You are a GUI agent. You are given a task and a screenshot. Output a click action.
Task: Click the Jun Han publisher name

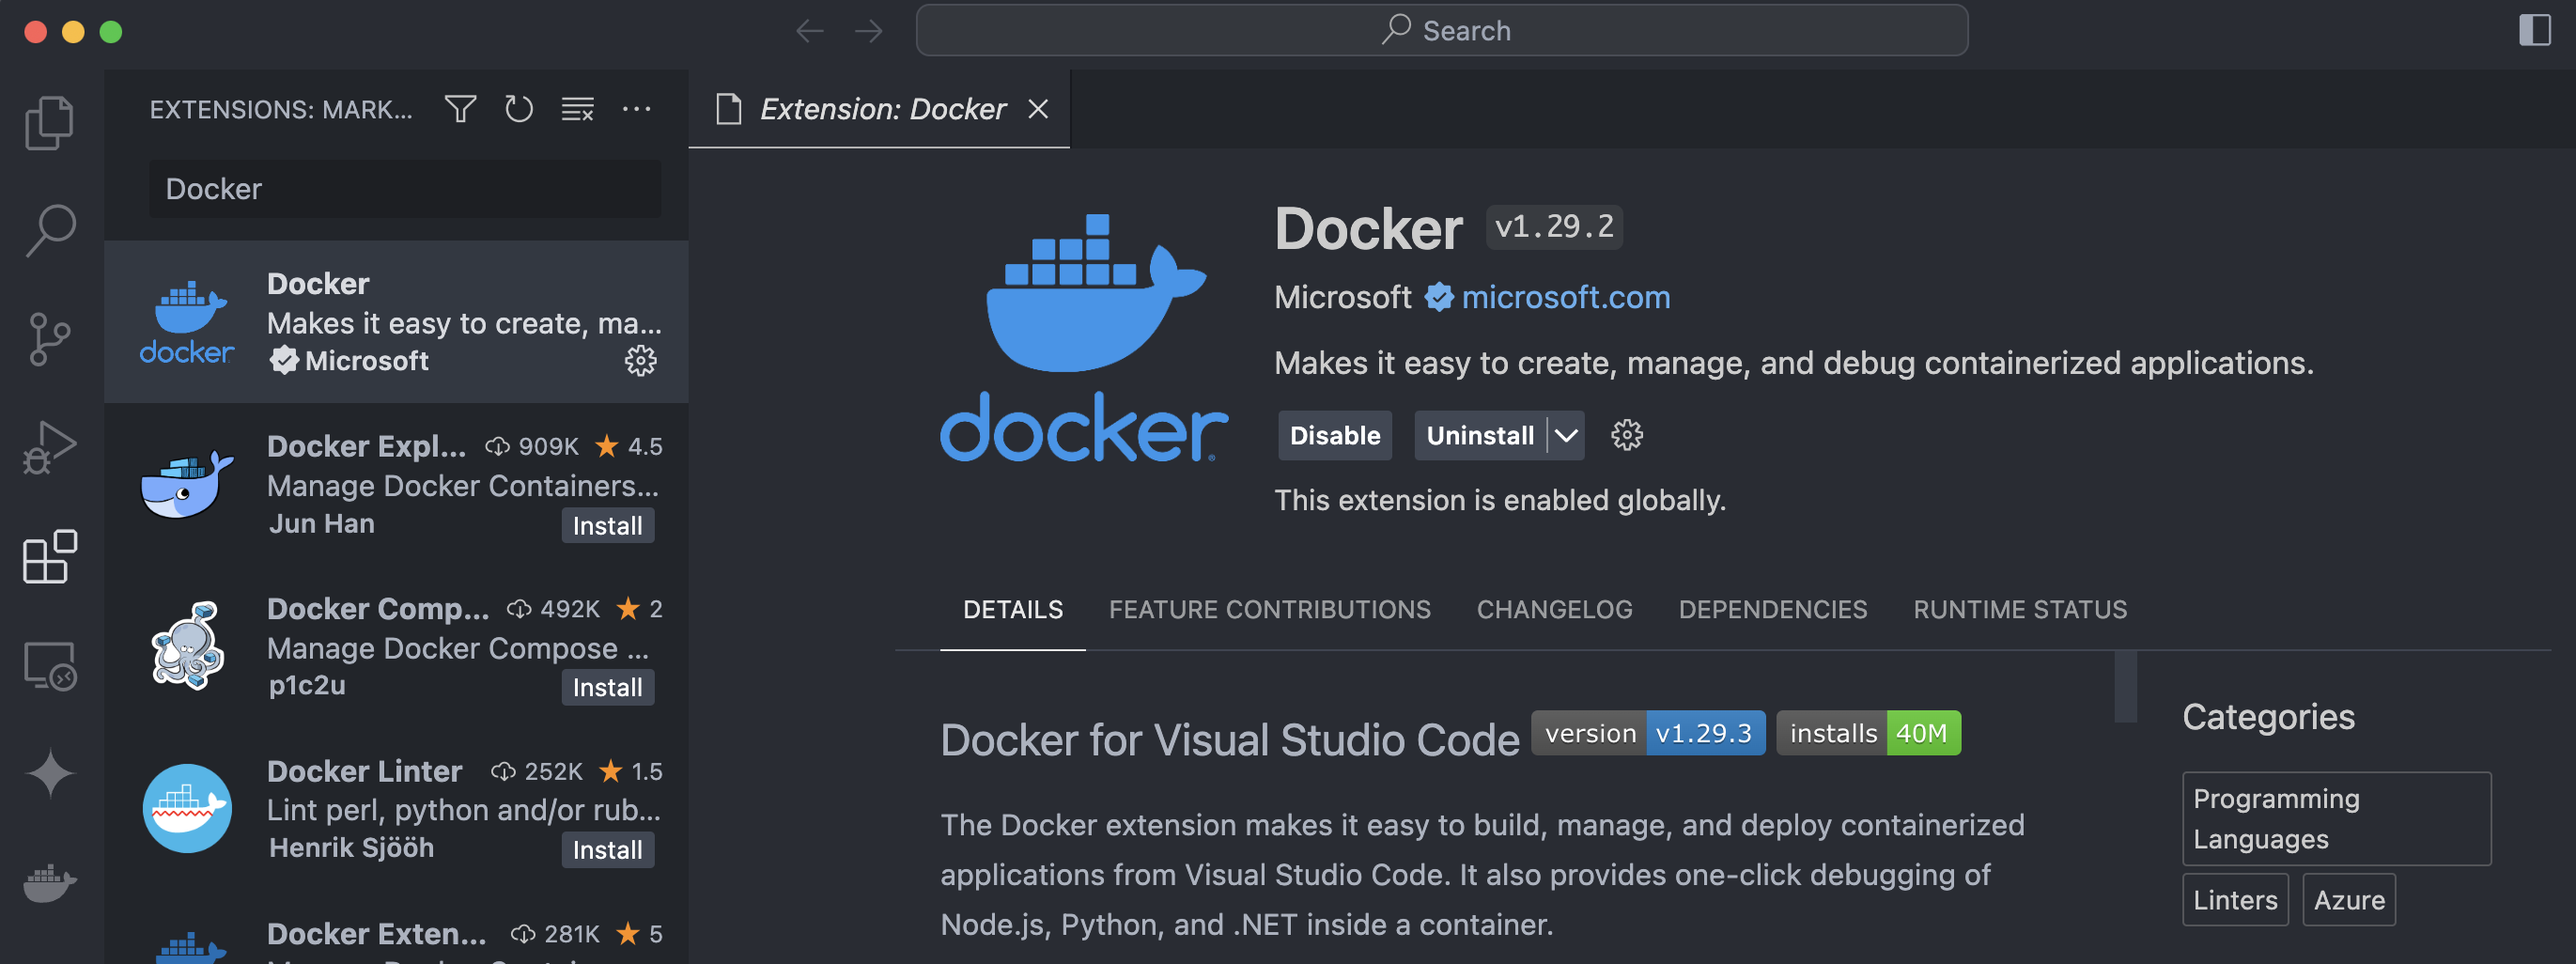pos(321,524)
